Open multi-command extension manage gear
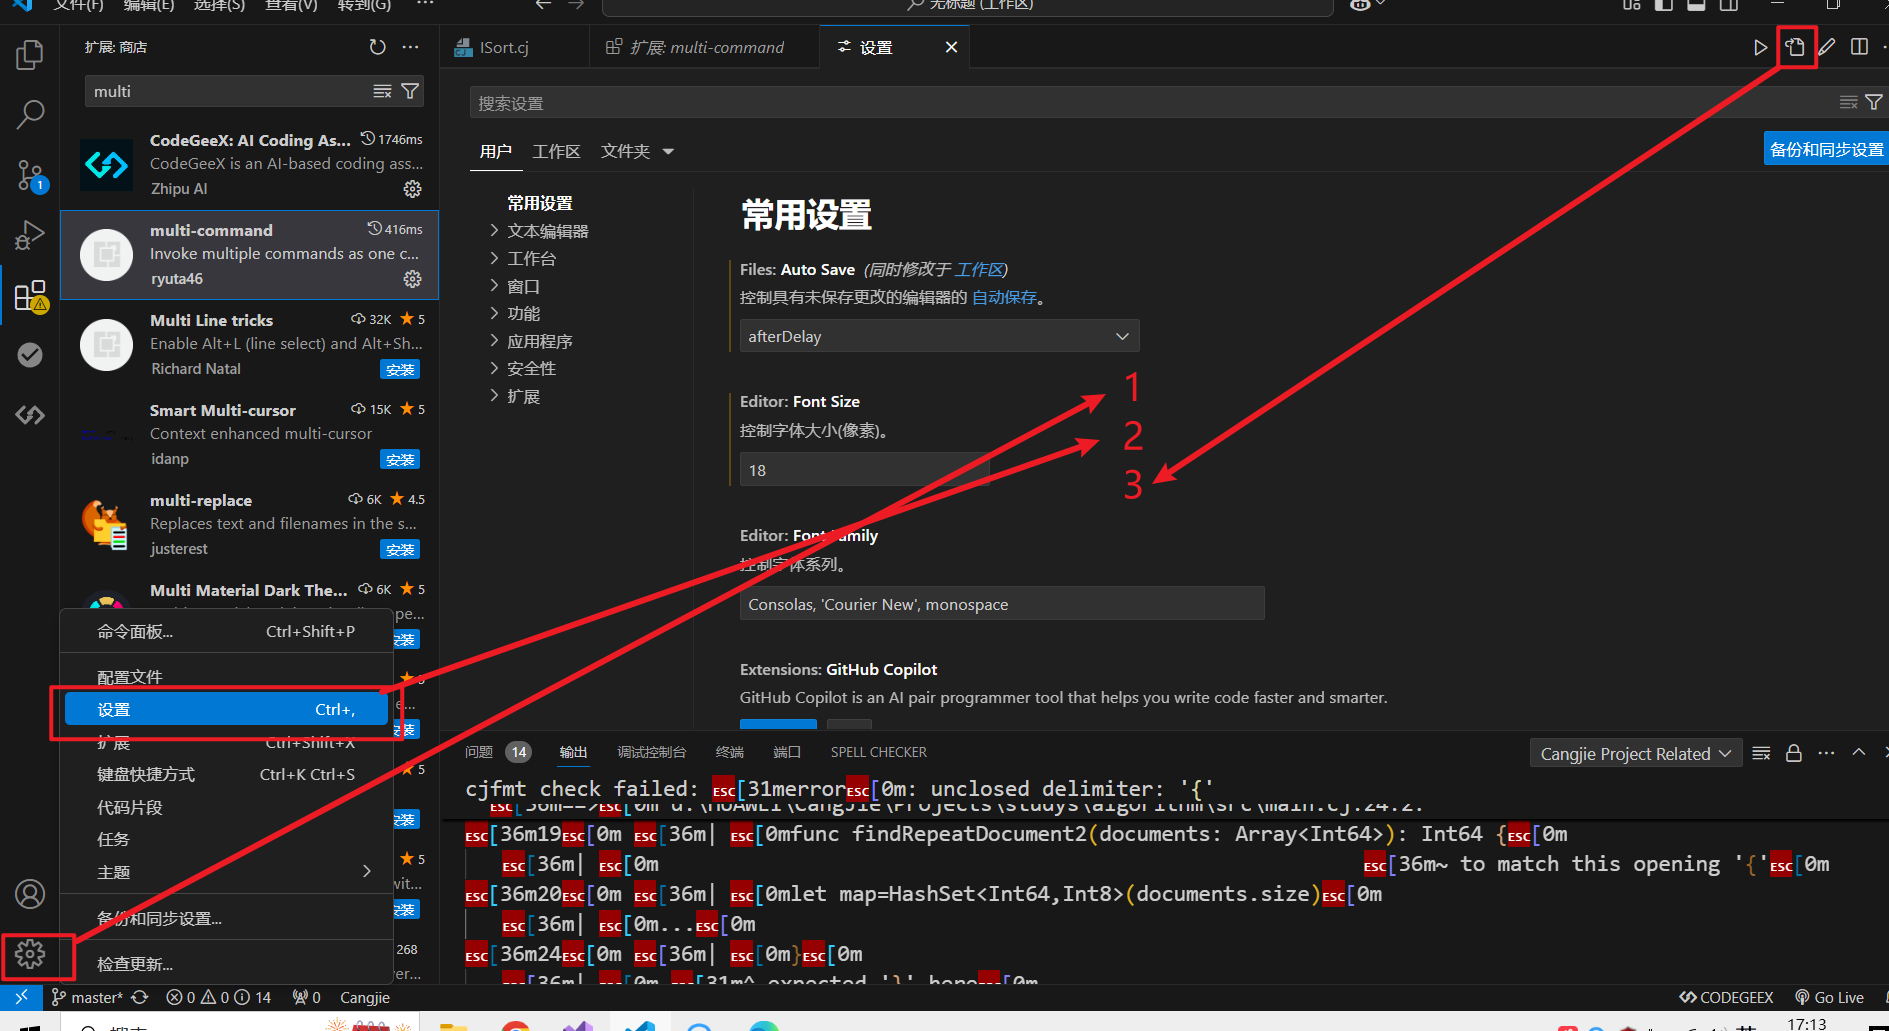 coord(412,279)
